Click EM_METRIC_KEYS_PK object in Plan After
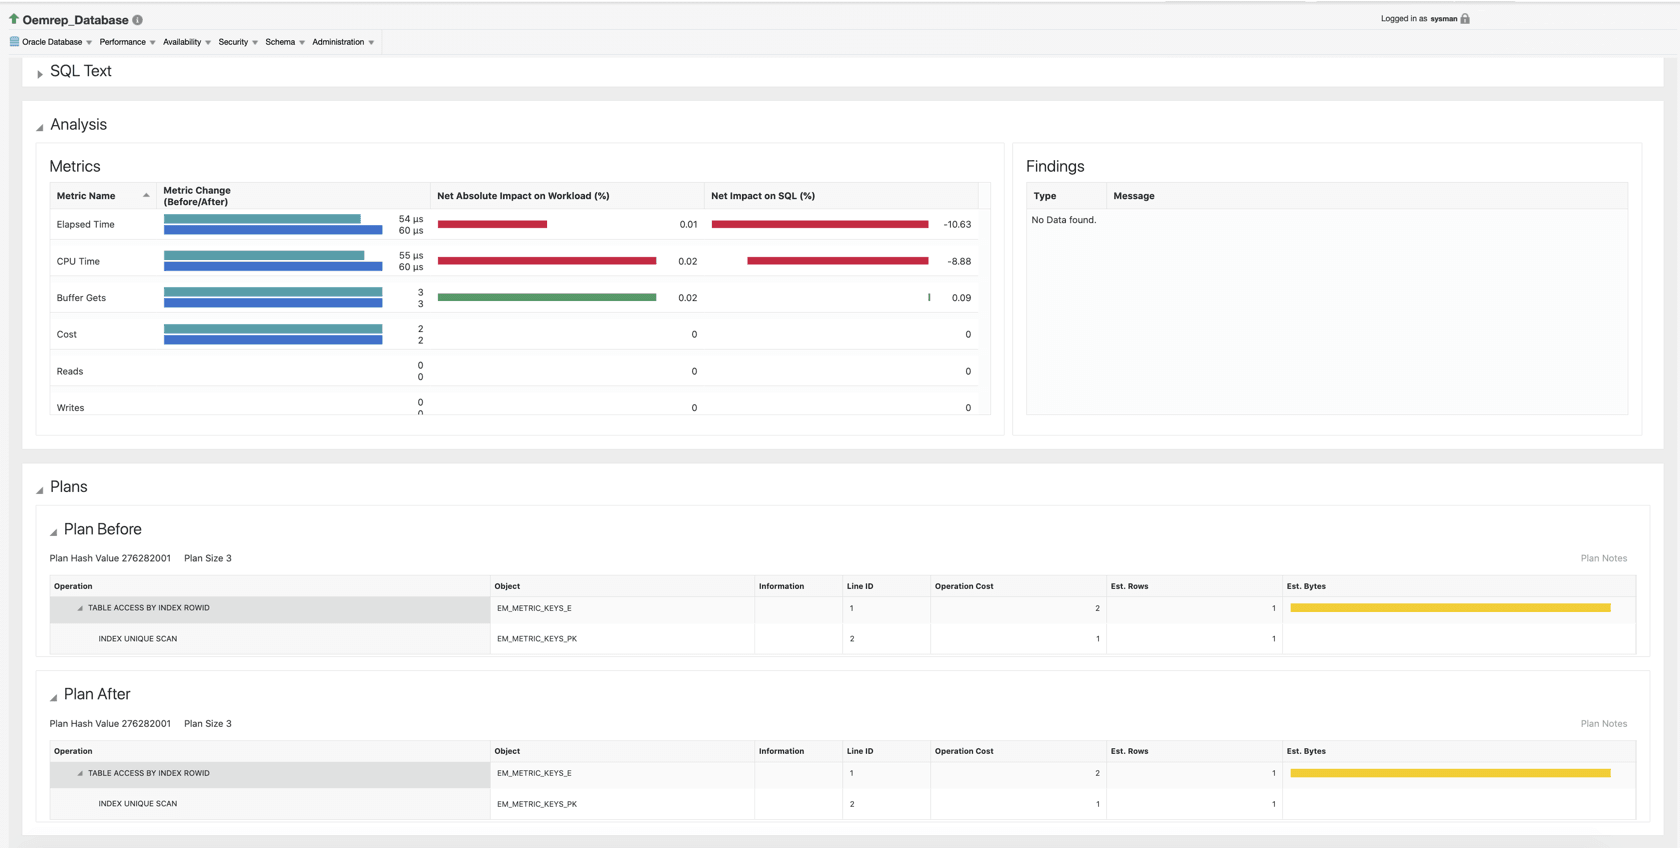The image size is (1680, 848). (537, 804)
